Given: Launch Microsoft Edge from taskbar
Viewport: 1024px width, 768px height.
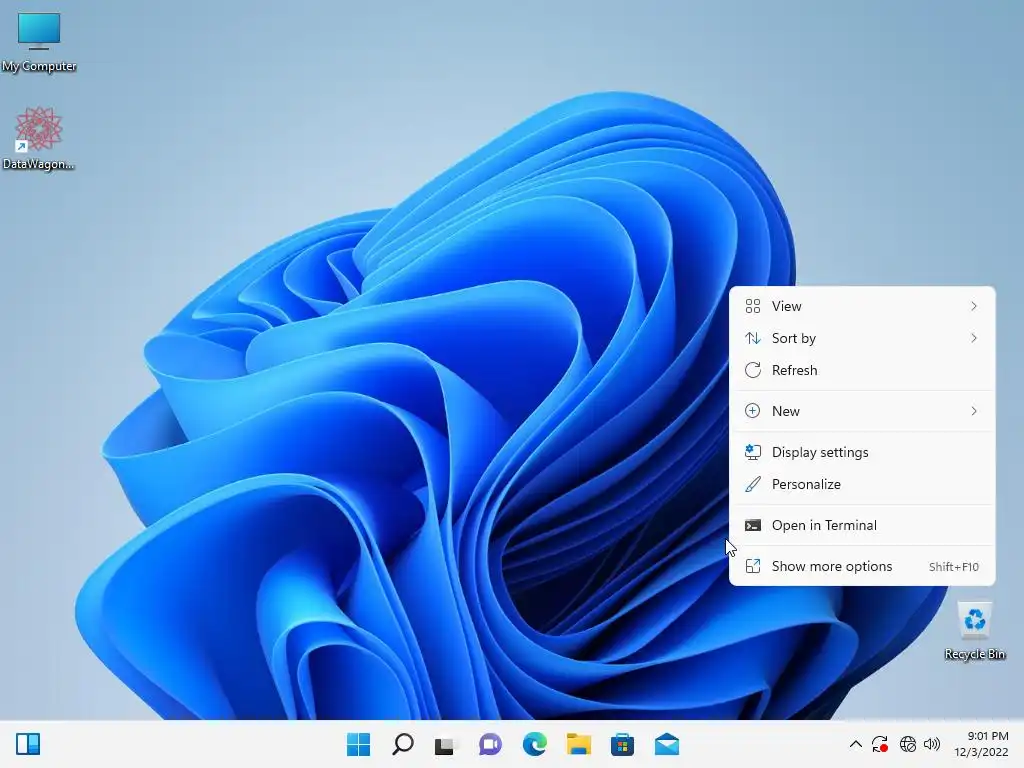Looking at the screenshot, I should pyautogui.click(x=534, y=744).
